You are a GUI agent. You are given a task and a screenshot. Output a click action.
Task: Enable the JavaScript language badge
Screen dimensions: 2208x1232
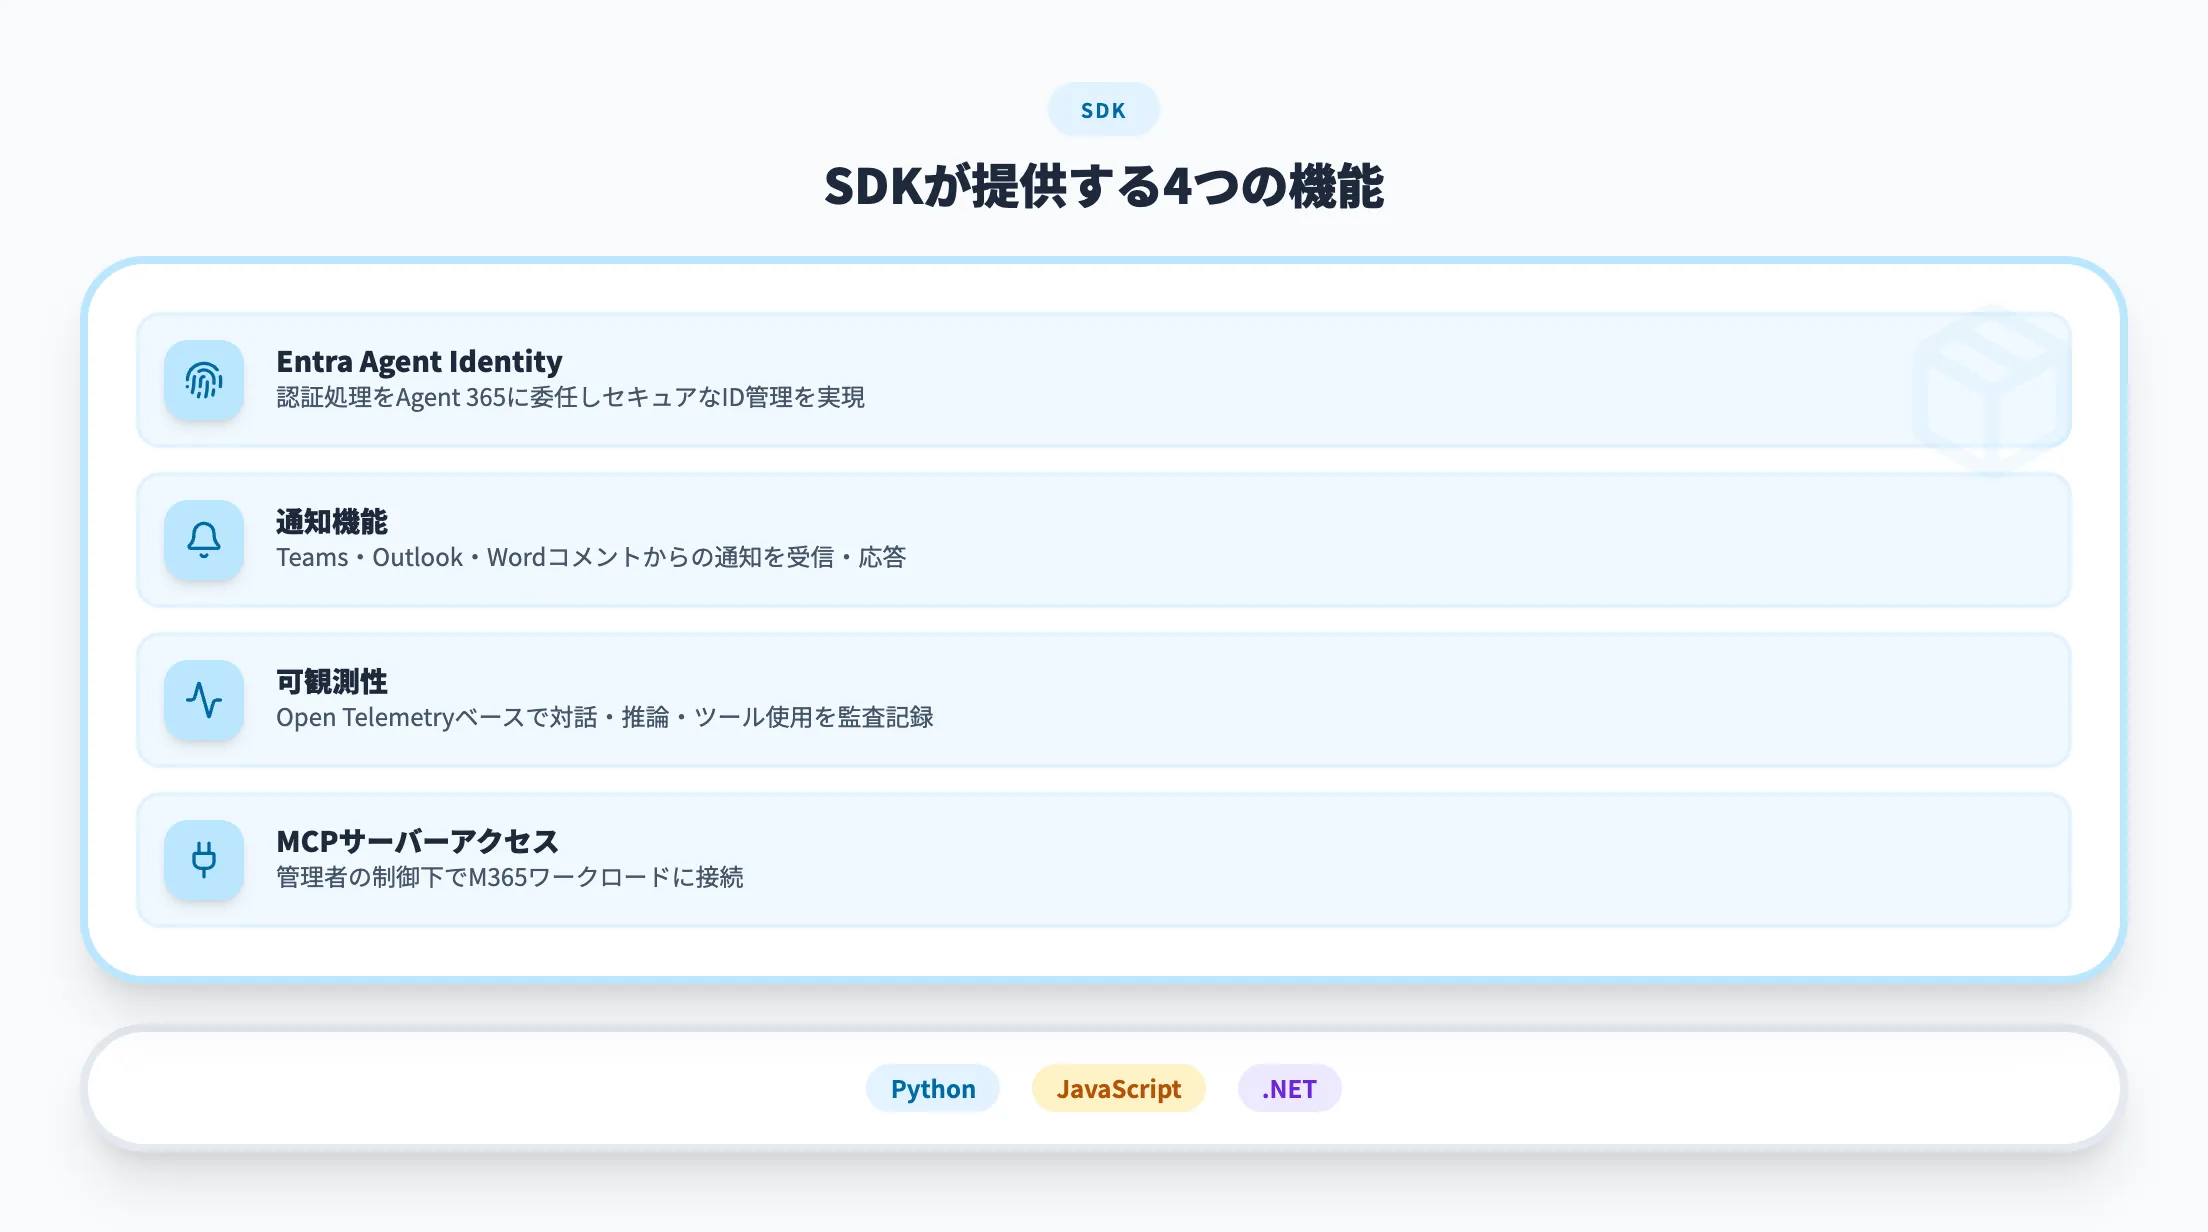pos(1118,1088)
